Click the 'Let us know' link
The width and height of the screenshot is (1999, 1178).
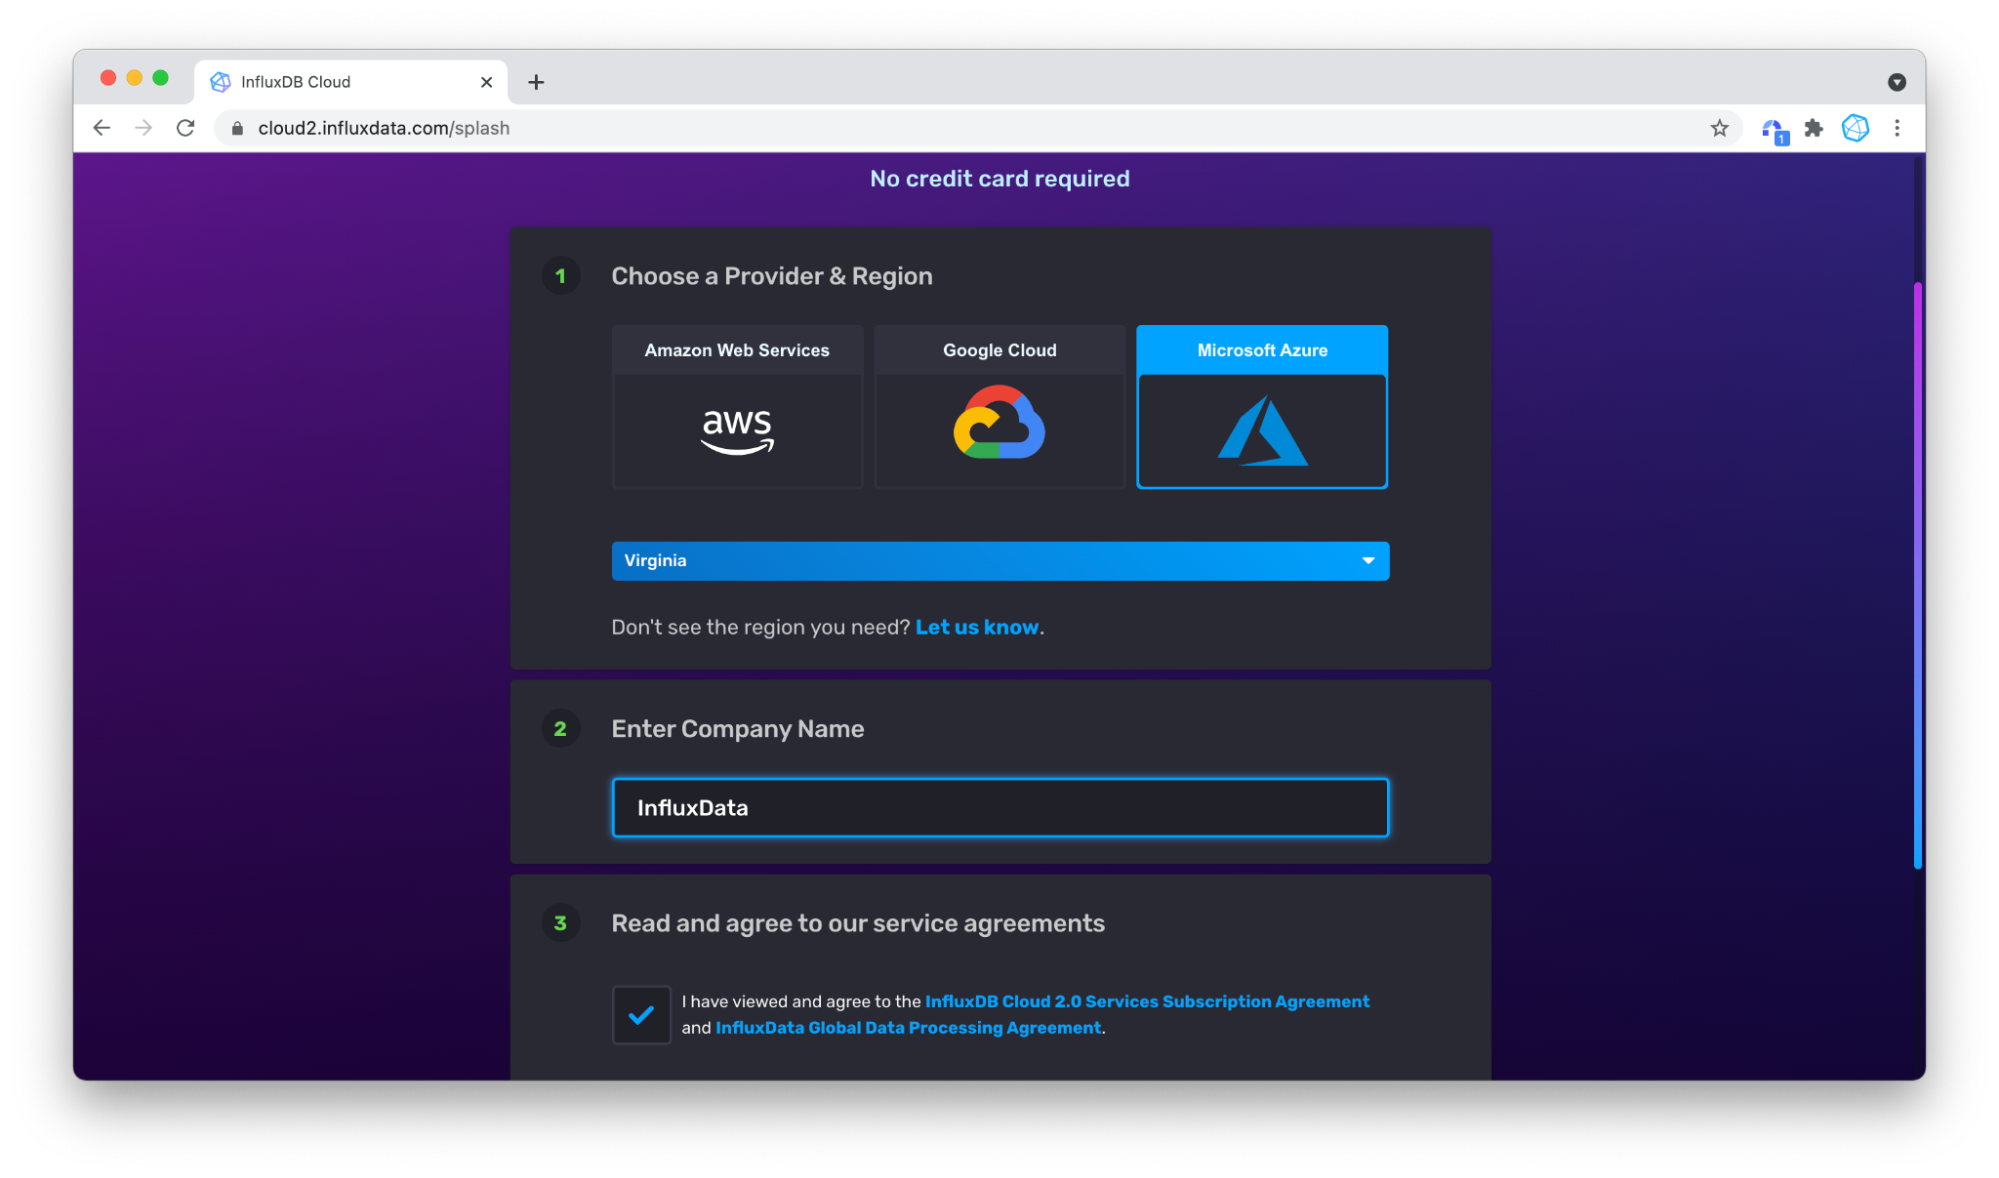977,627
